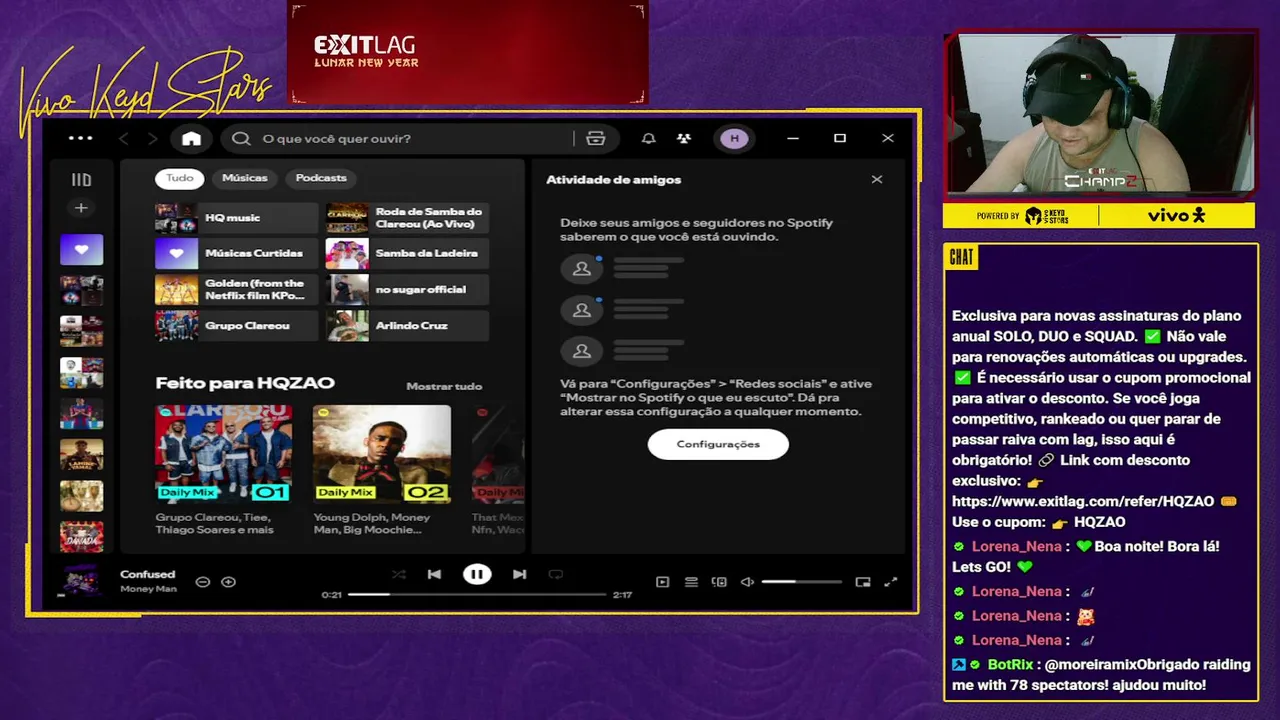Go forward with the right arrow
1280x720 pixels.
(152, 139)
